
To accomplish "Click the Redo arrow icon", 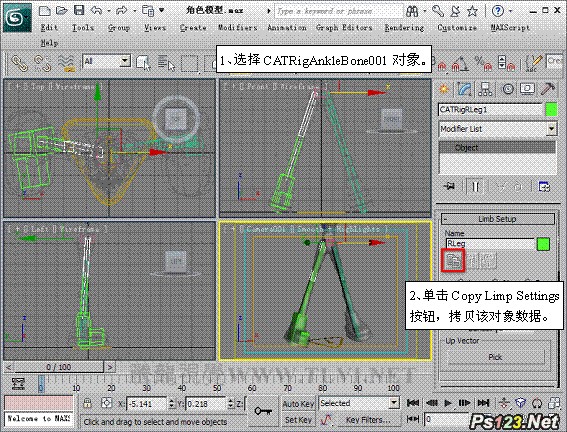I will click(x=122, y=10).
